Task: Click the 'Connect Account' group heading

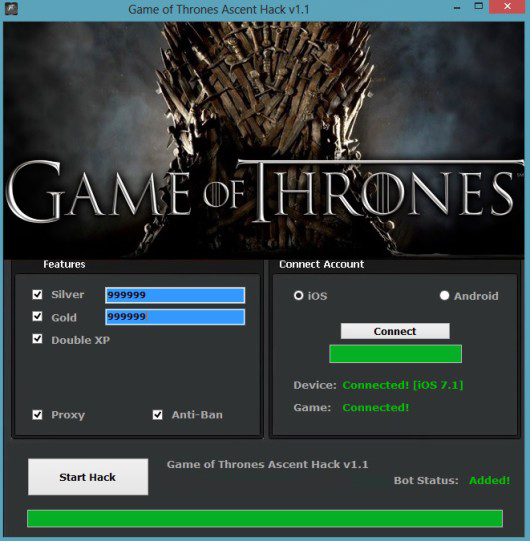Action: tap(322, 264)
